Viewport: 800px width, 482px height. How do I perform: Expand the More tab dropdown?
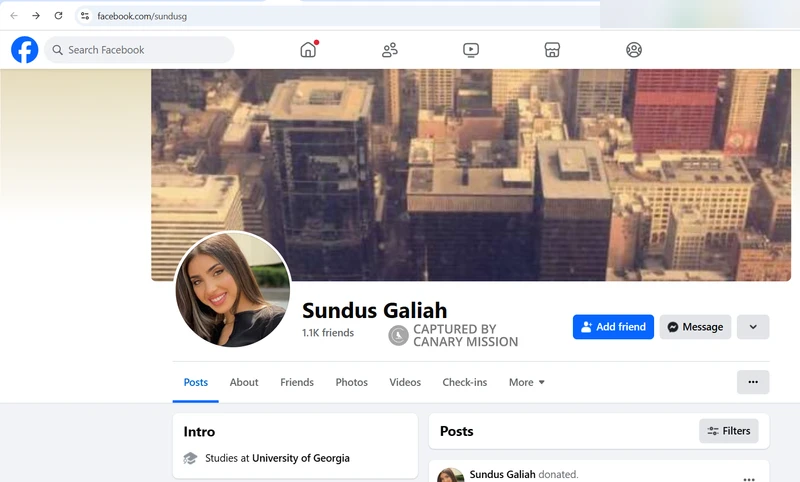pyautogui.click(x=526, y=382)
